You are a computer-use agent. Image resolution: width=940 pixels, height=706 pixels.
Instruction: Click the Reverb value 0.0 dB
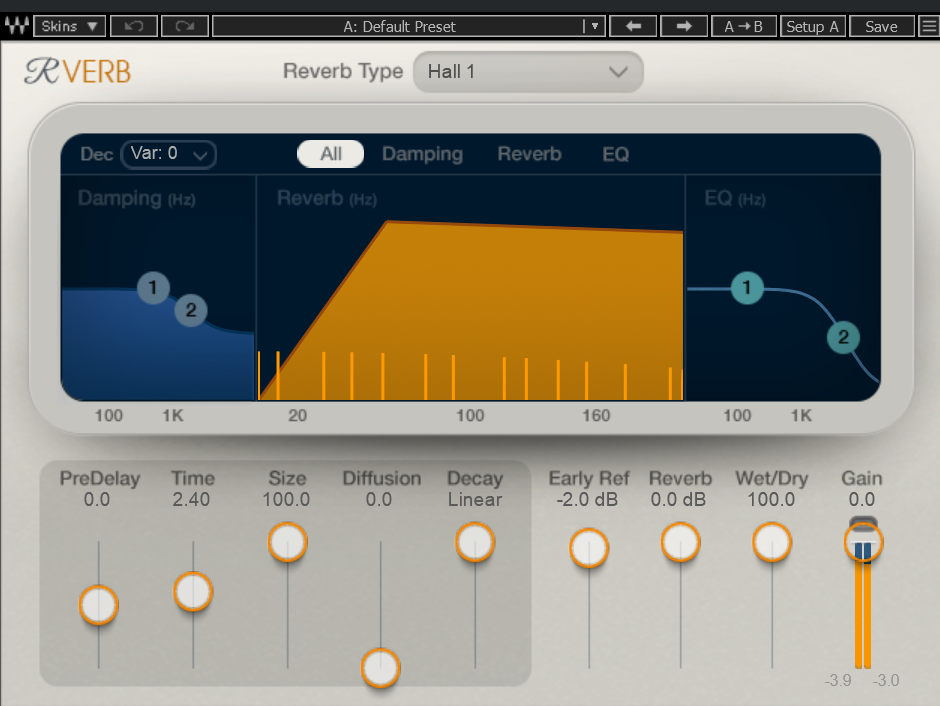[x=679, y=499]
